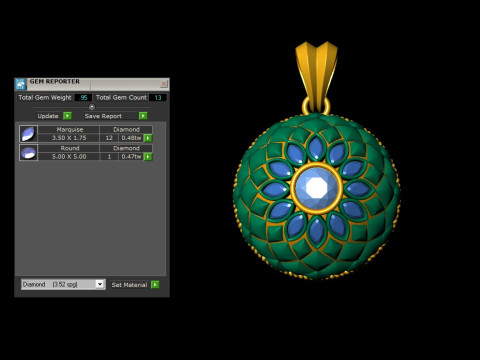The height and width of the screenshot is (360, 480).
Task: Click the Marquise shape cell
Action: 69,130
